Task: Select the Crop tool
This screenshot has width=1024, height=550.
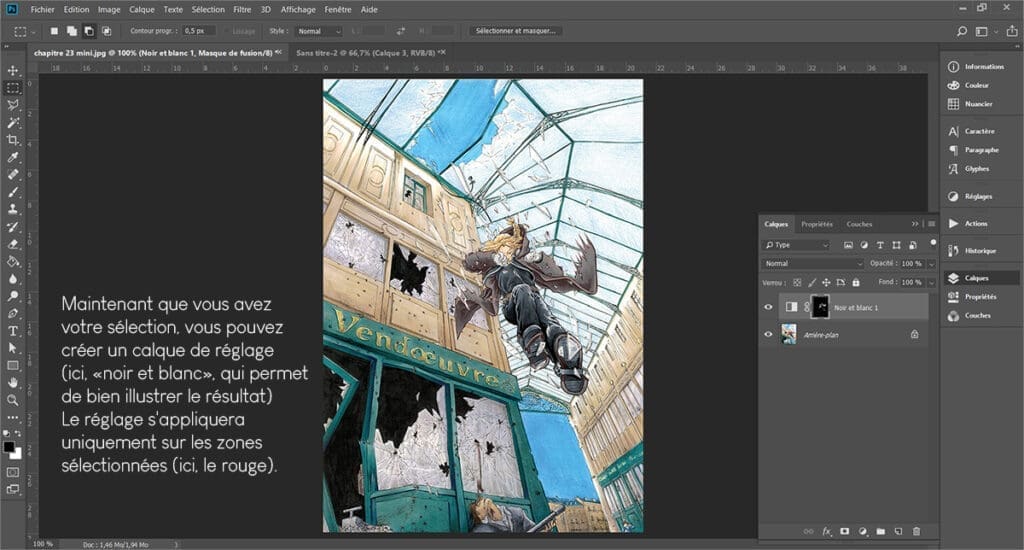Action: click(13, 140)
